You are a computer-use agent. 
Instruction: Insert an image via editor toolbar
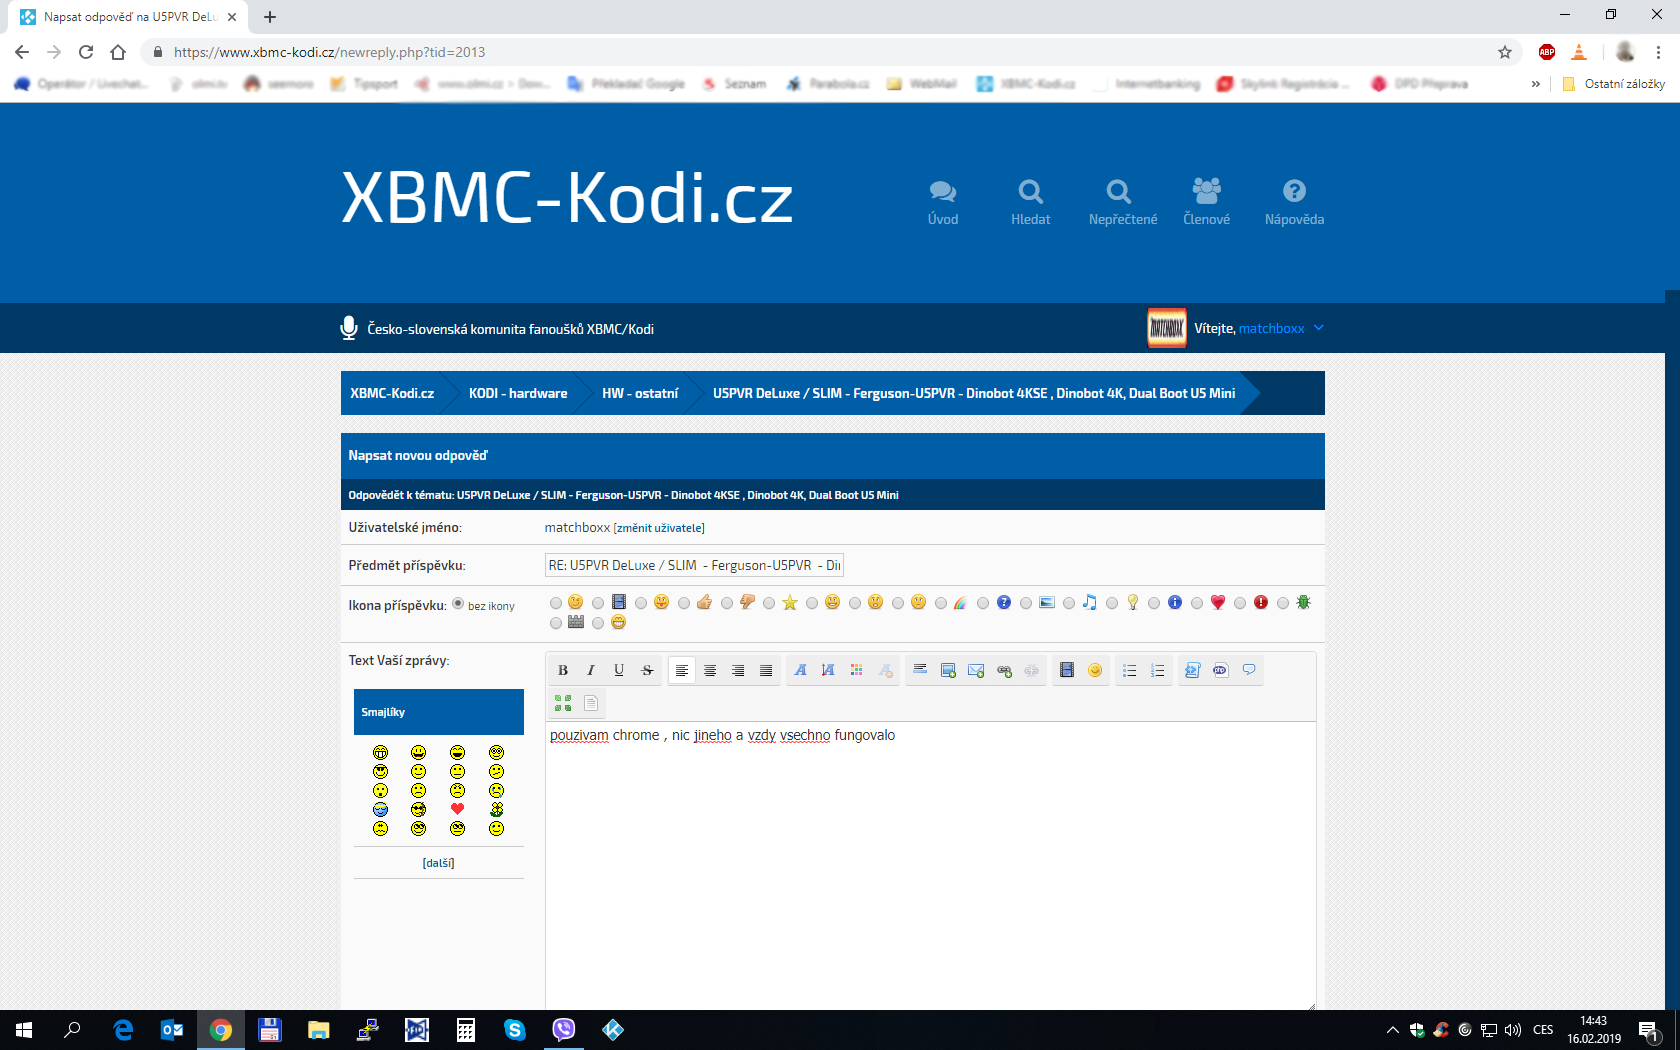click(x=948, y=670)
